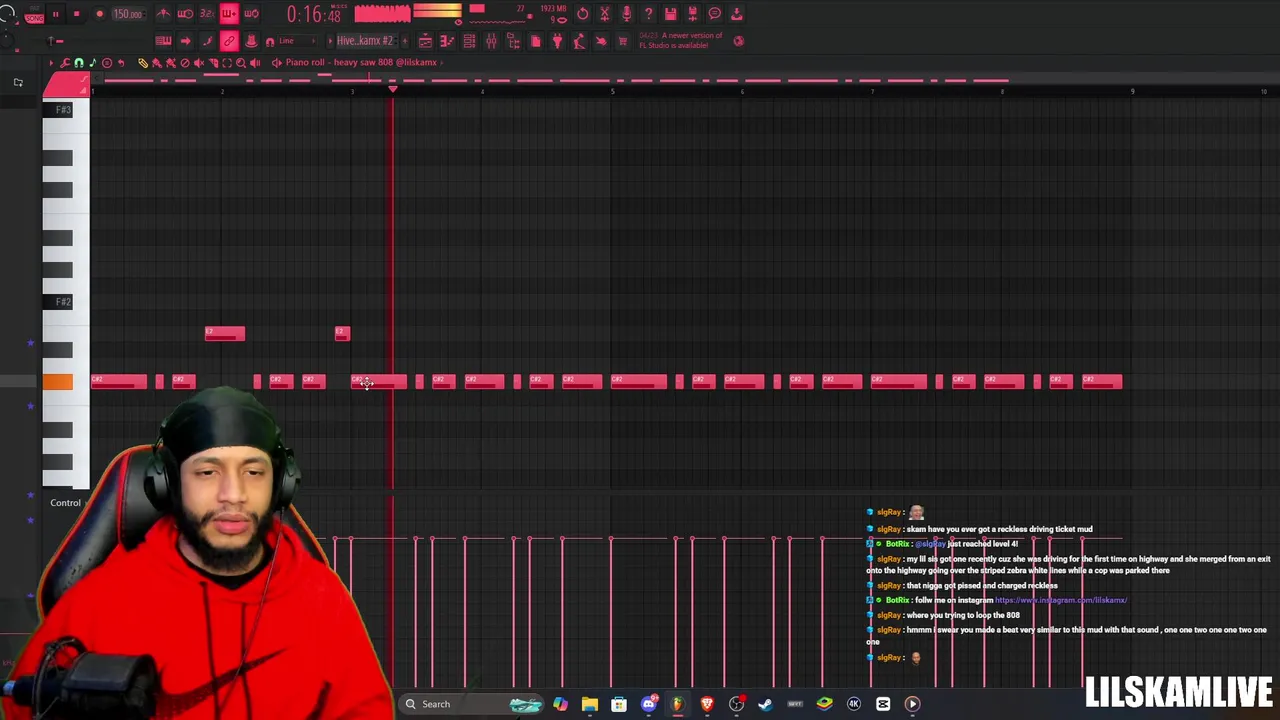Click the globe online news icon
The height and width of the screenshot is (720, 1280).
[739, 41]
